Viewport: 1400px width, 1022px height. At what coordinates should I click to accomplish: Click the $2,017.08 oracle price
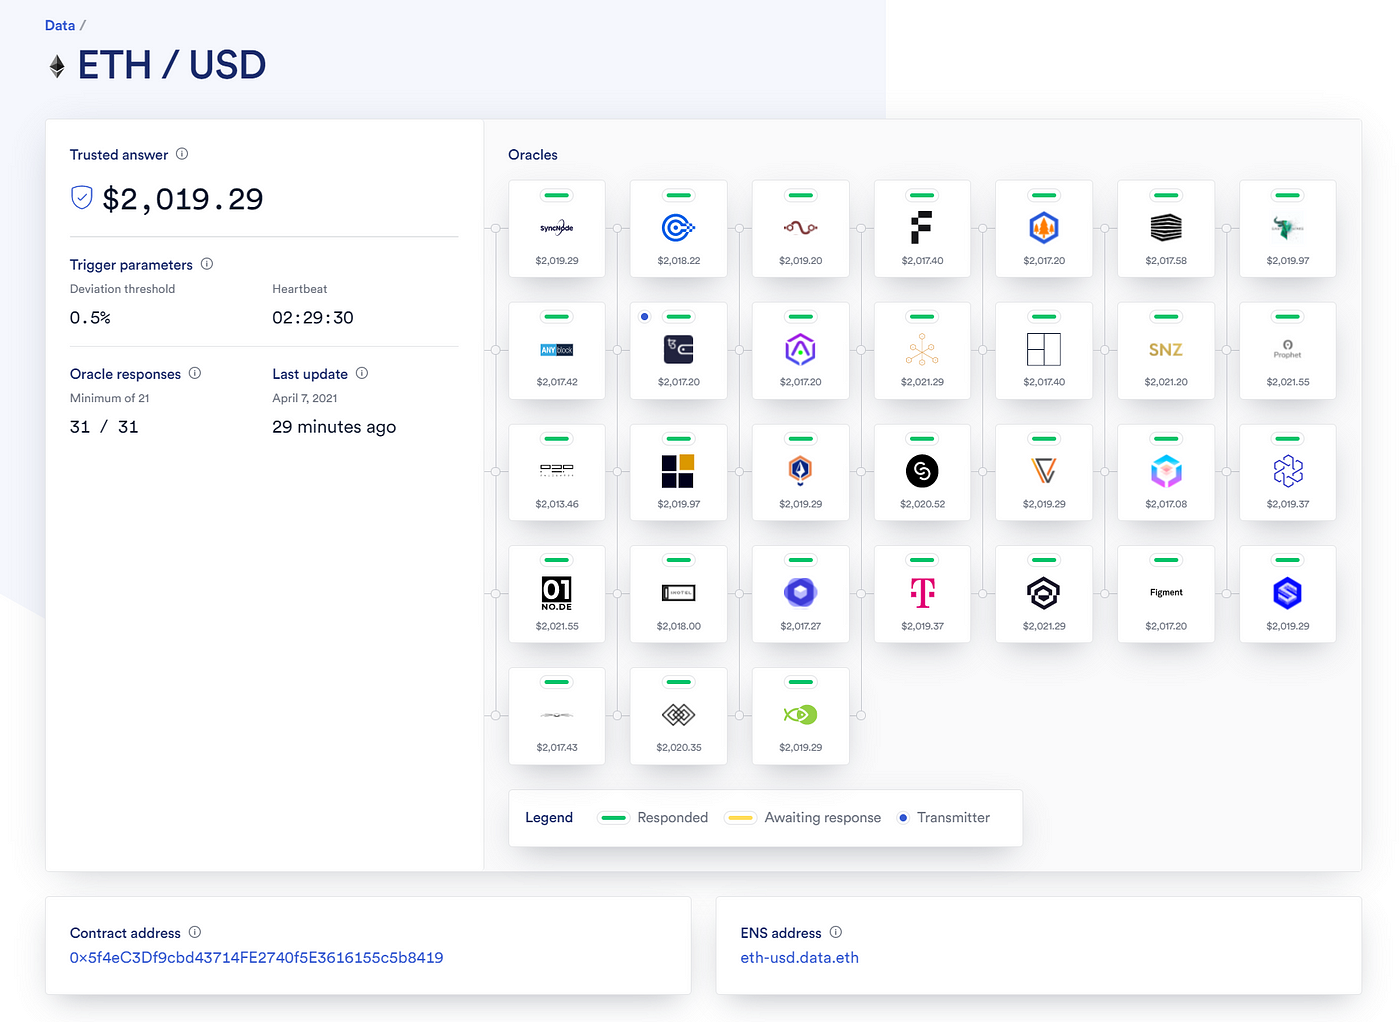coord(1166,504)
